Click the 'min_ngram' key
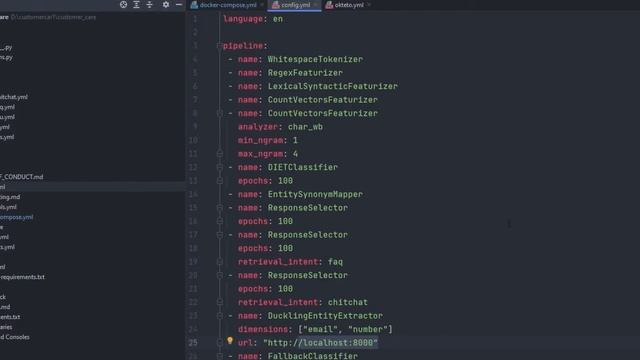This screenshot has width=640, height=360. click(x=261, y=140)
